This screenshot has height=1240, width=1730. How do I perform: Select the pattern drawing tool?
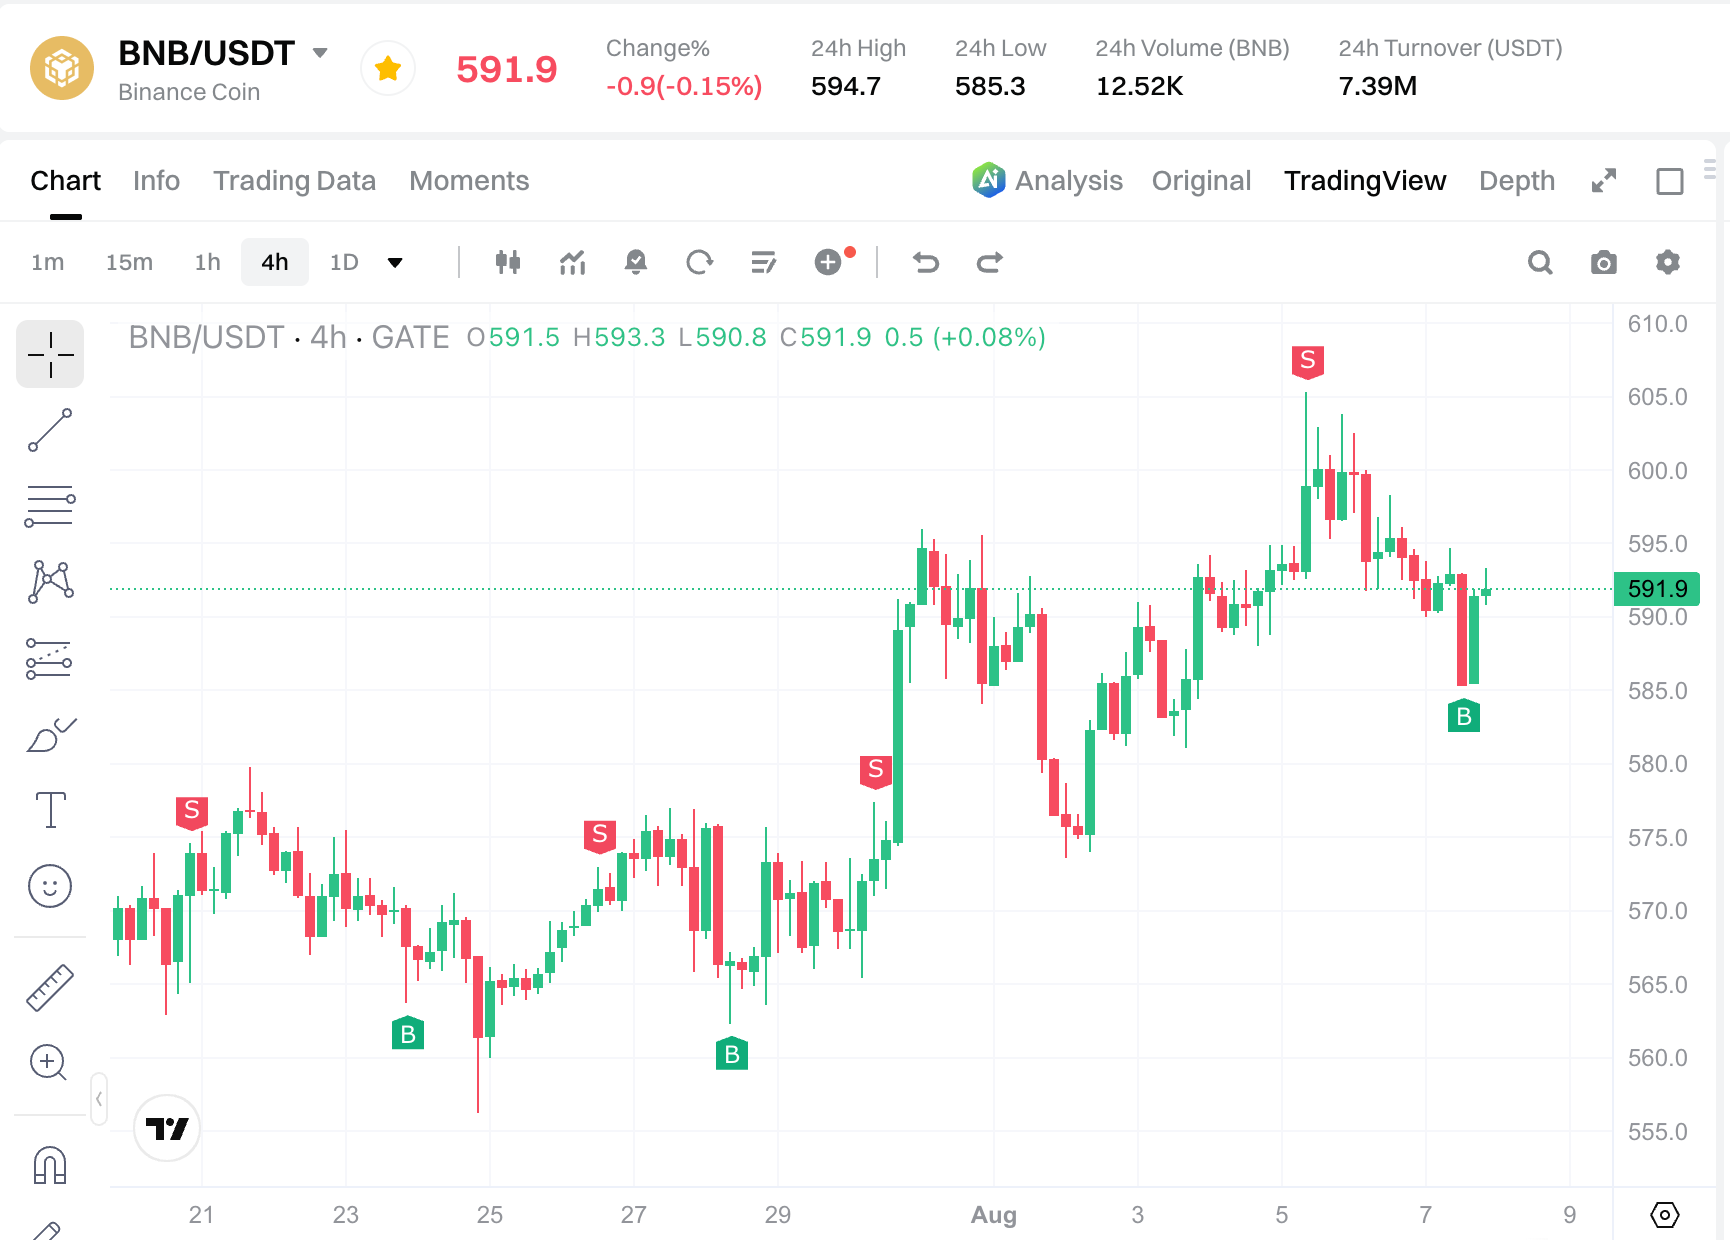tap(50, 582)
